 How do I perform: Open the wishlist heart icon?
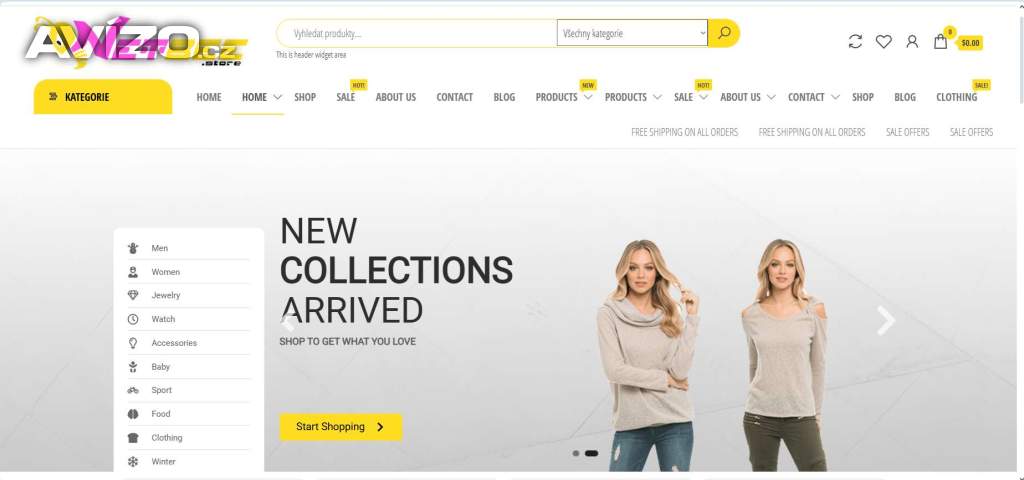(884, 42)
